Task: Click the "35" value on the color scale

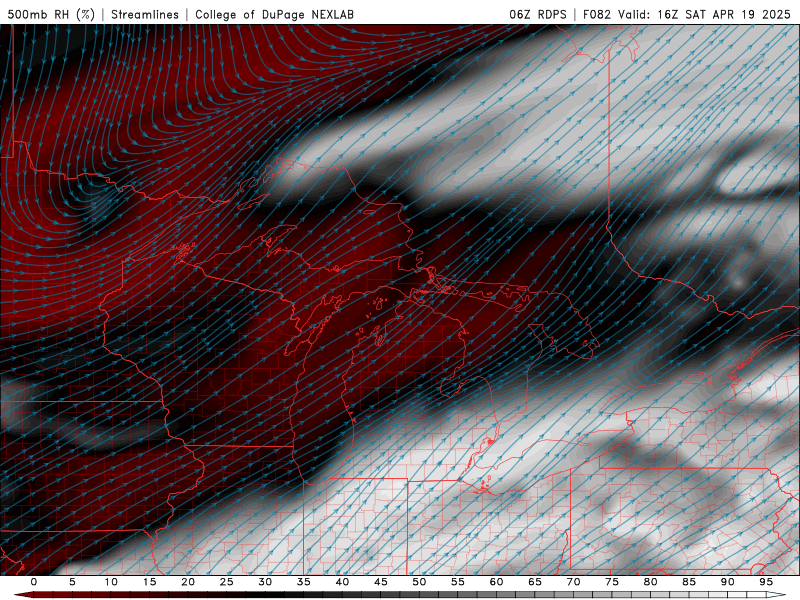Action: (x=304, y=582)
